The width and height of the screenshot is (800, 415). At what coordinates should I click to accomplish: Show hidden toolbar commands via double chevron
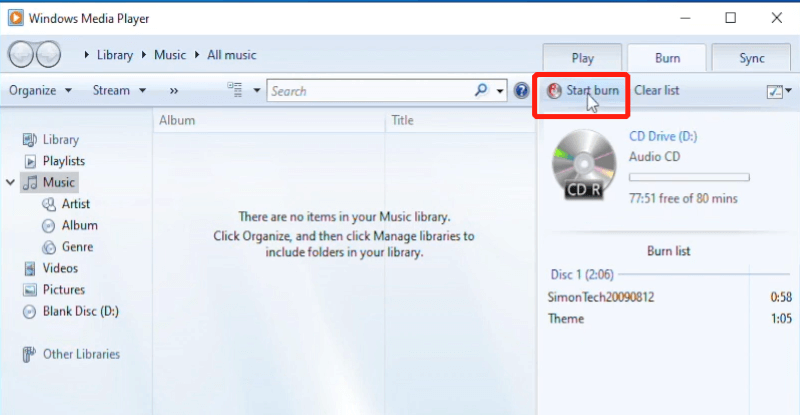coord(173,91)
